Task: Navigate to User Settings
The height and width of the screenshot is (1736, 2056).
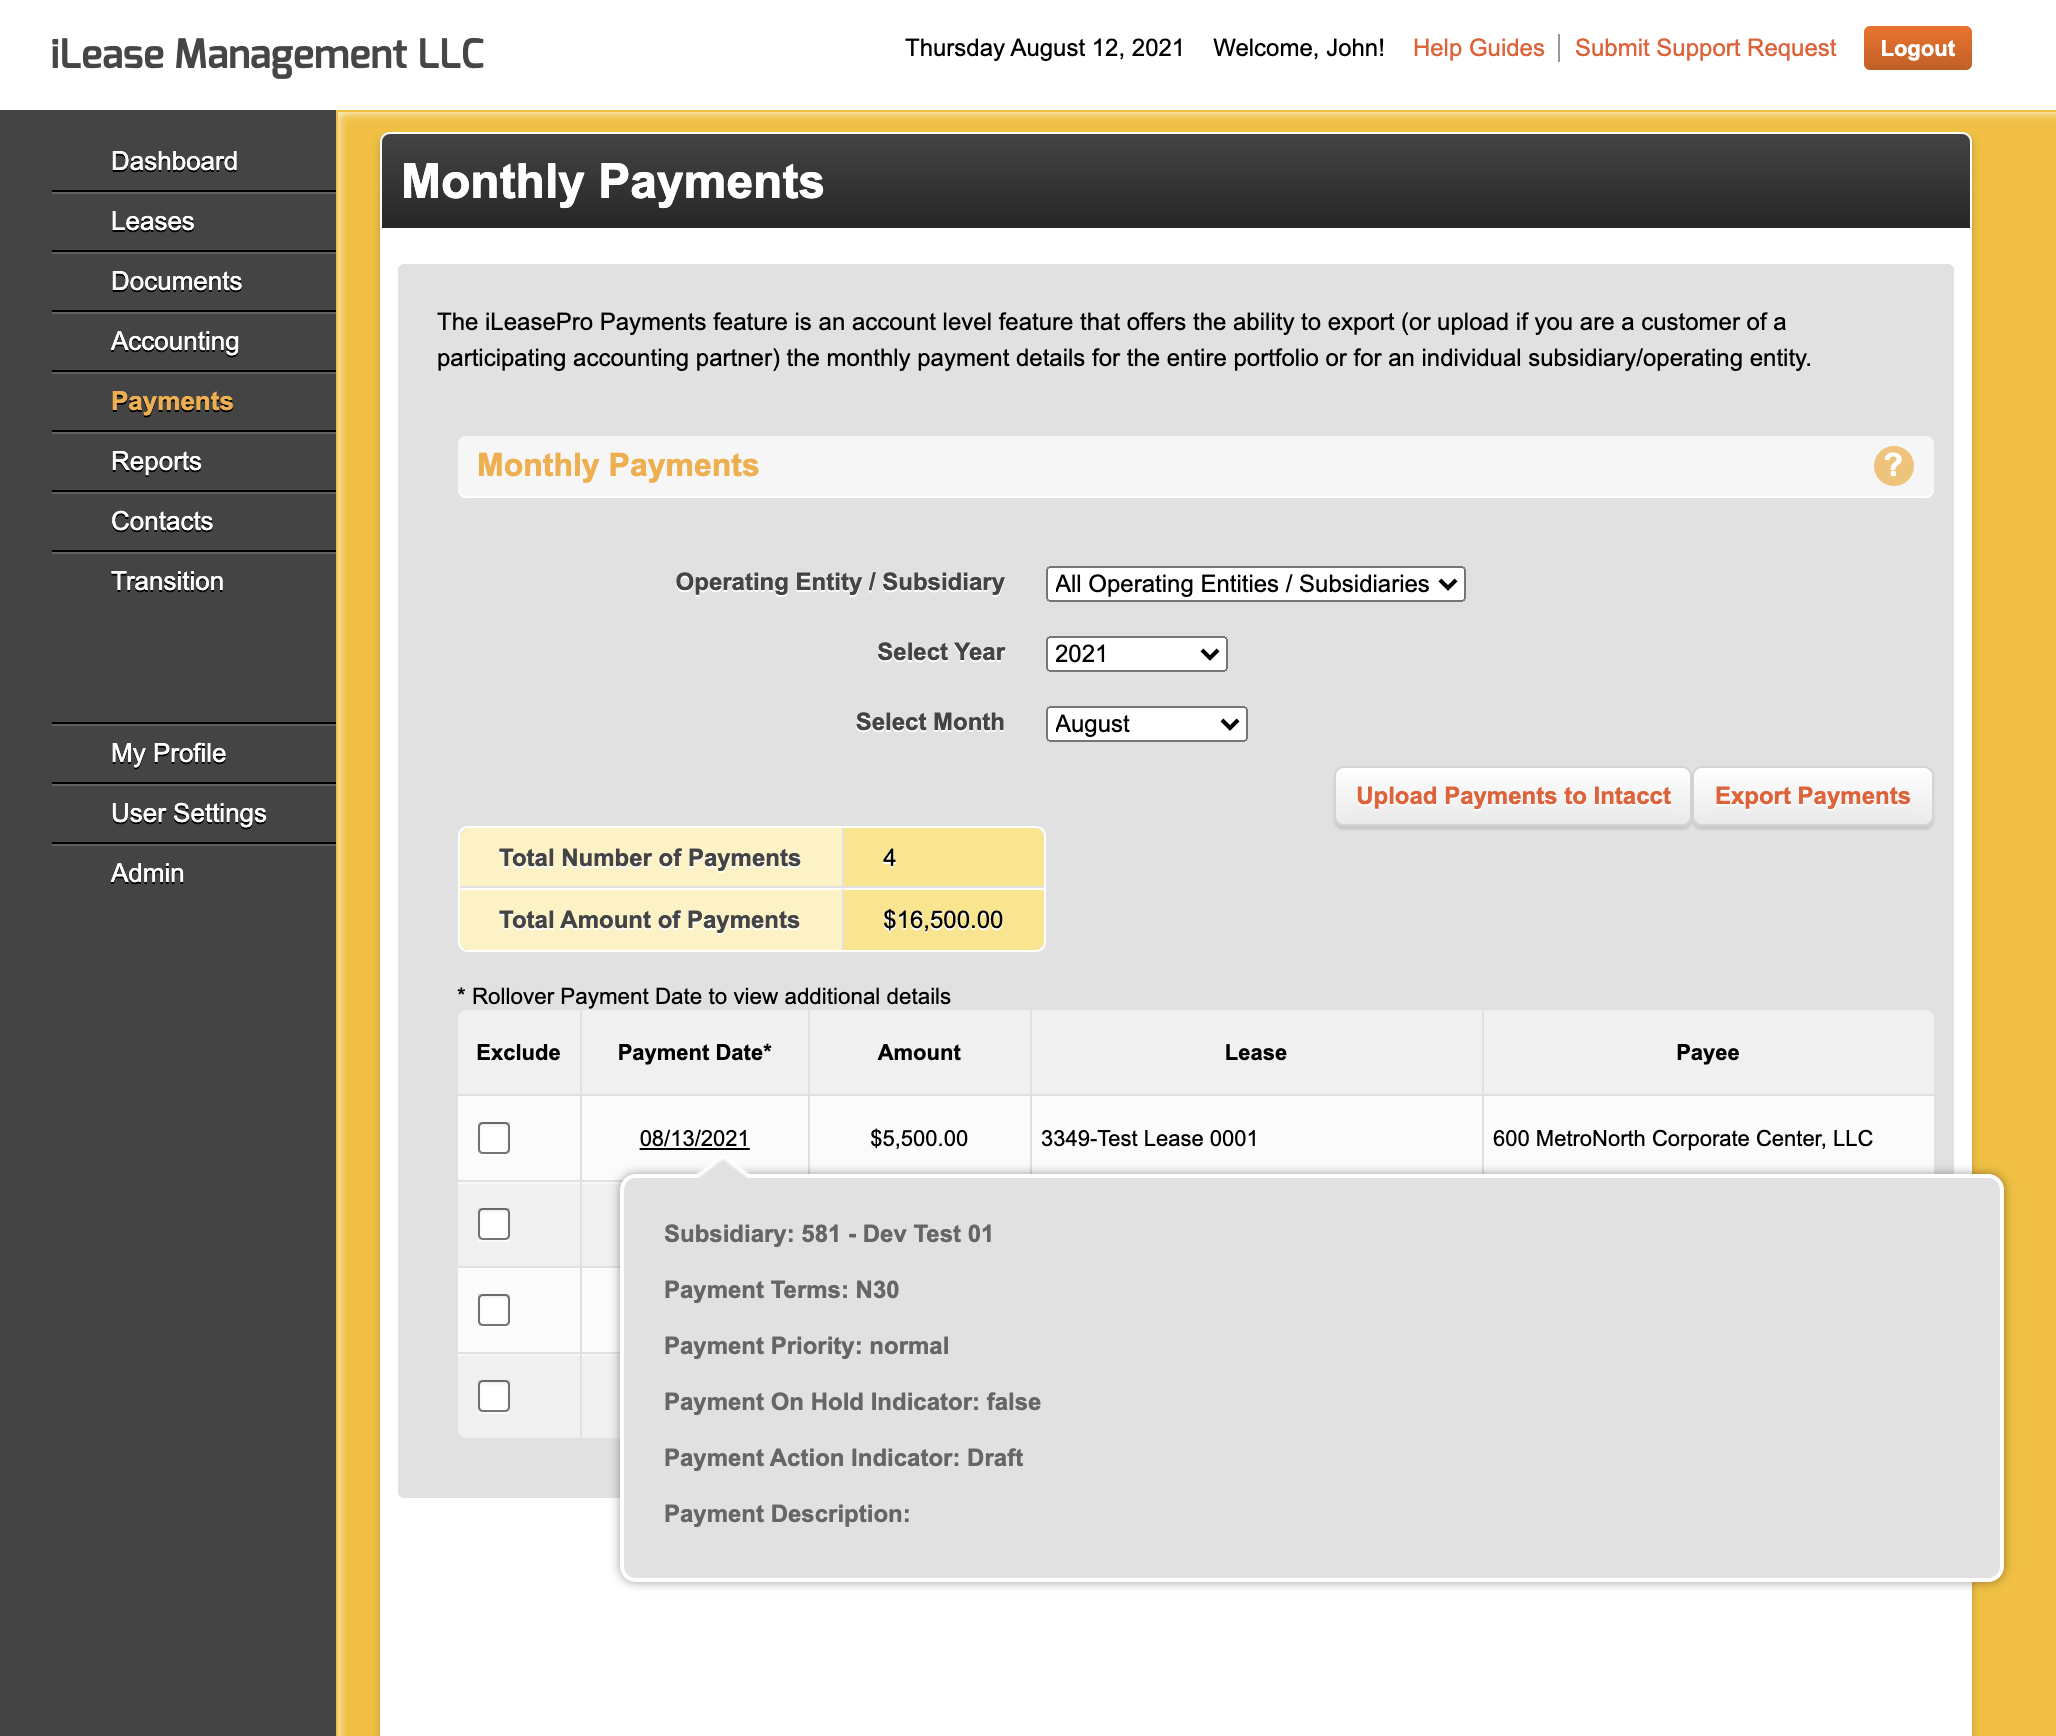Action: tap(188, 813)
